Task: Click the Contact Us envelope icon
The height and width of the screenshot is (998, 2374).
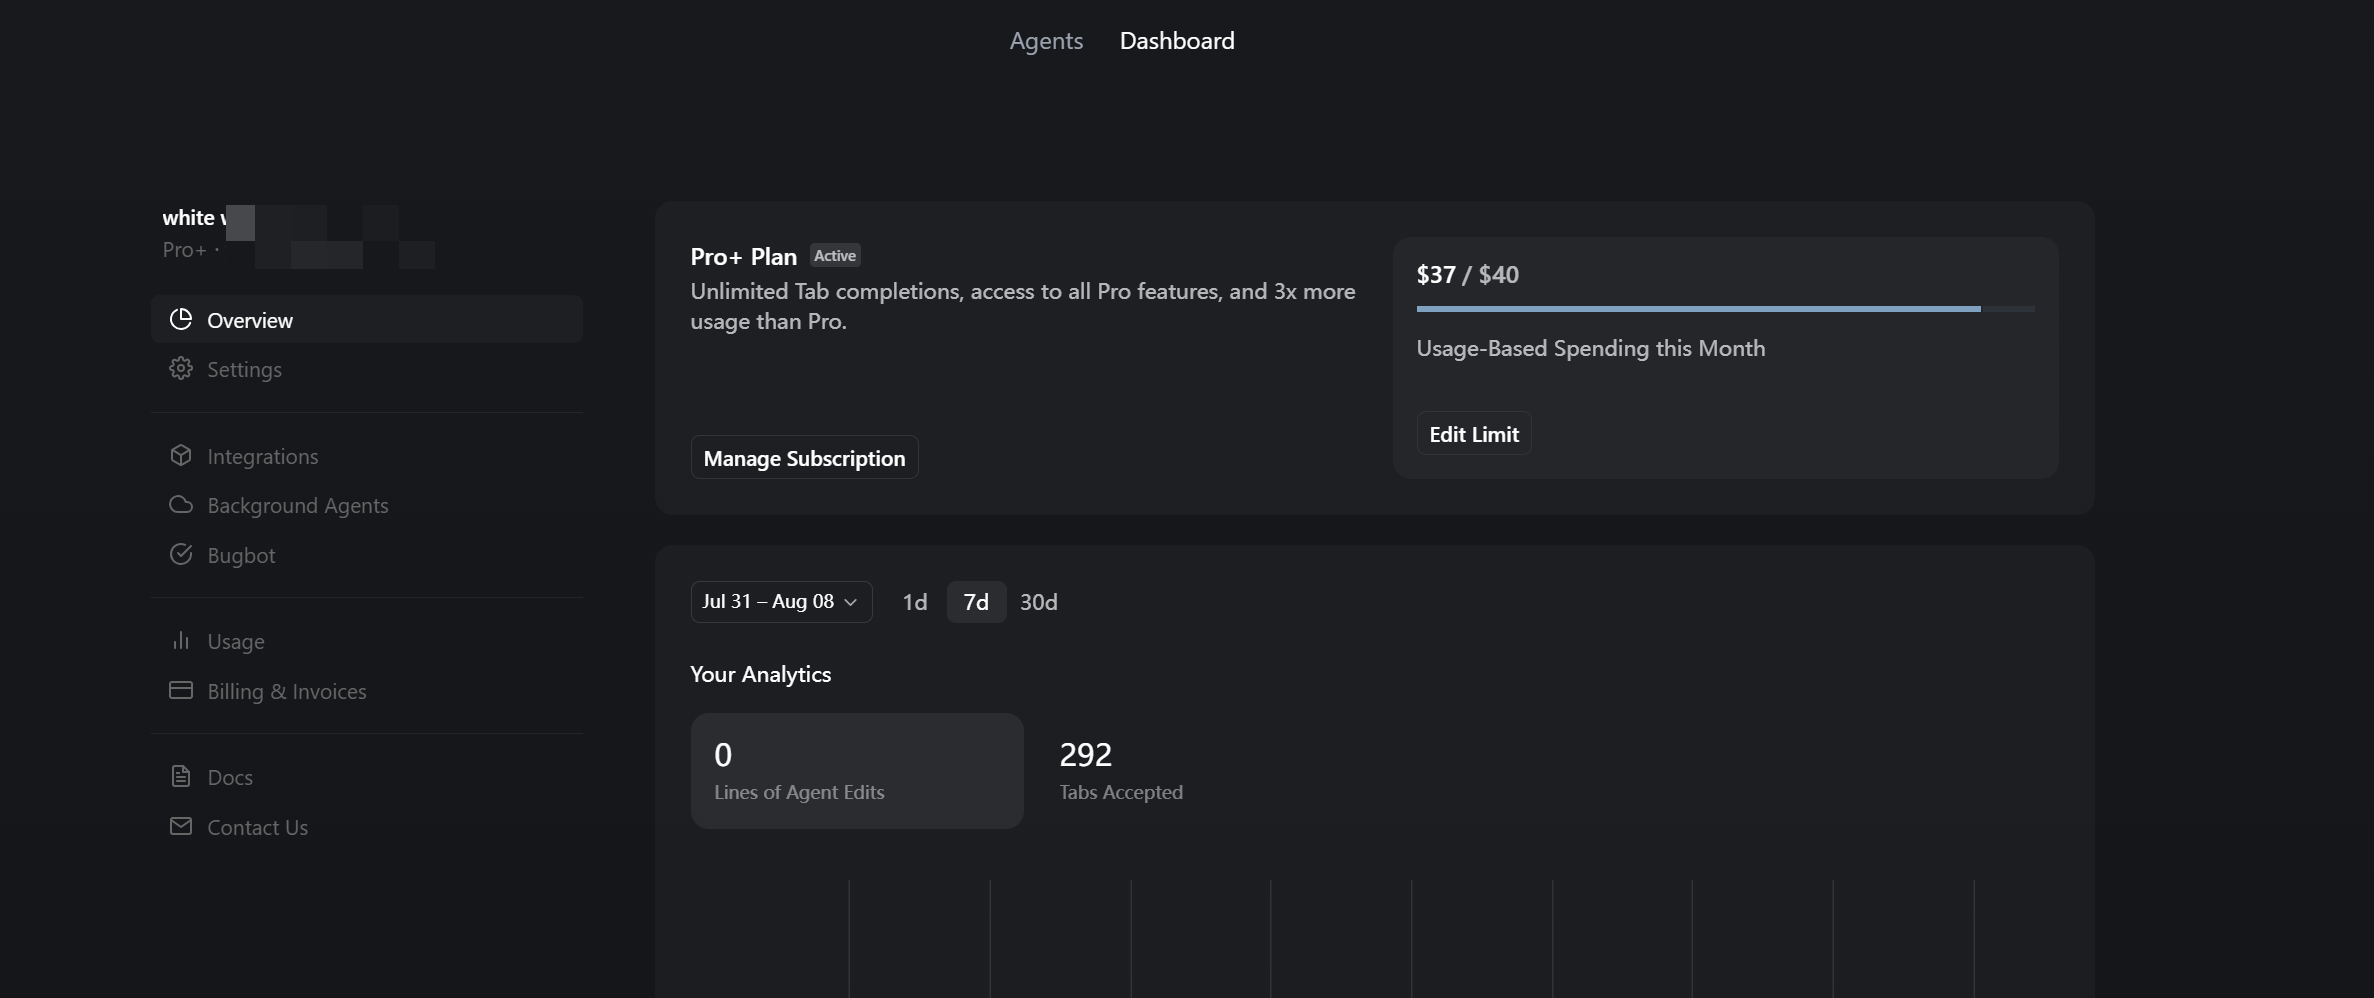Action: [181, 826]
